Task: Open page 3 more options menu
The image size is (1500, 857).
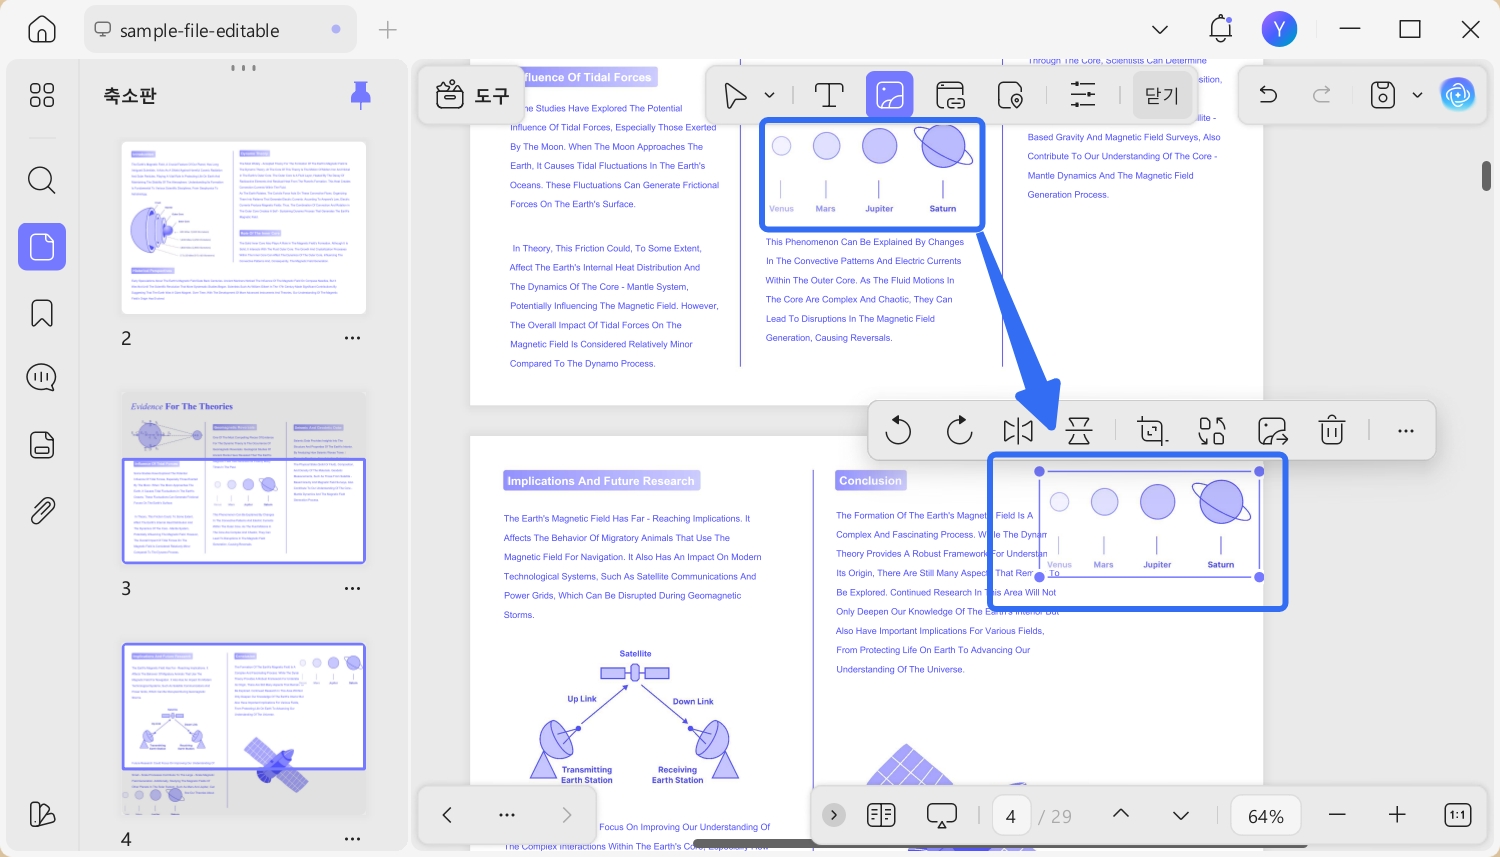Action: coord(352,588)
